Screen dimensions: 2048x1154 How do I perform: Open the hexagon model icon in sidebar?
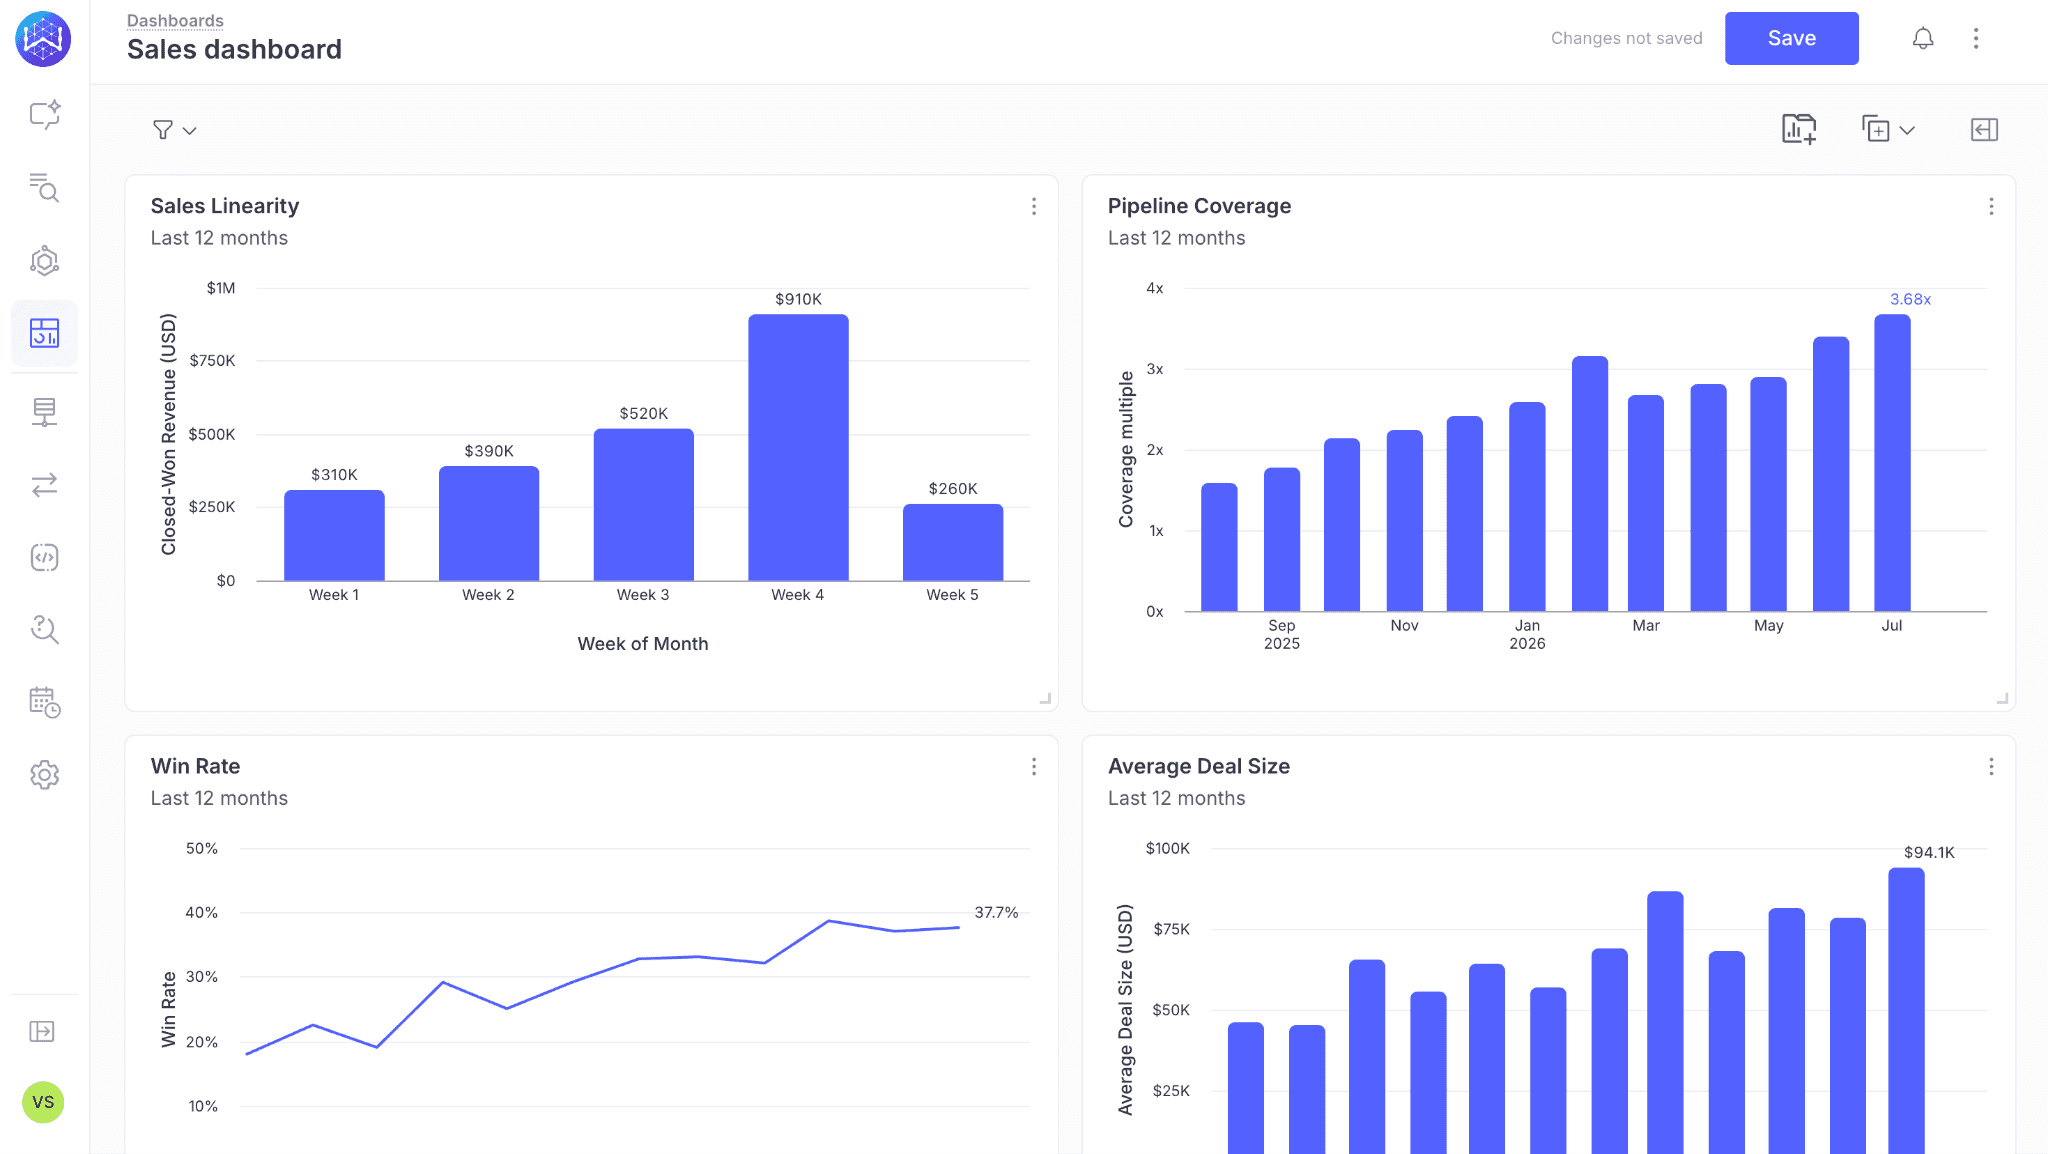(x=45, y=261)
